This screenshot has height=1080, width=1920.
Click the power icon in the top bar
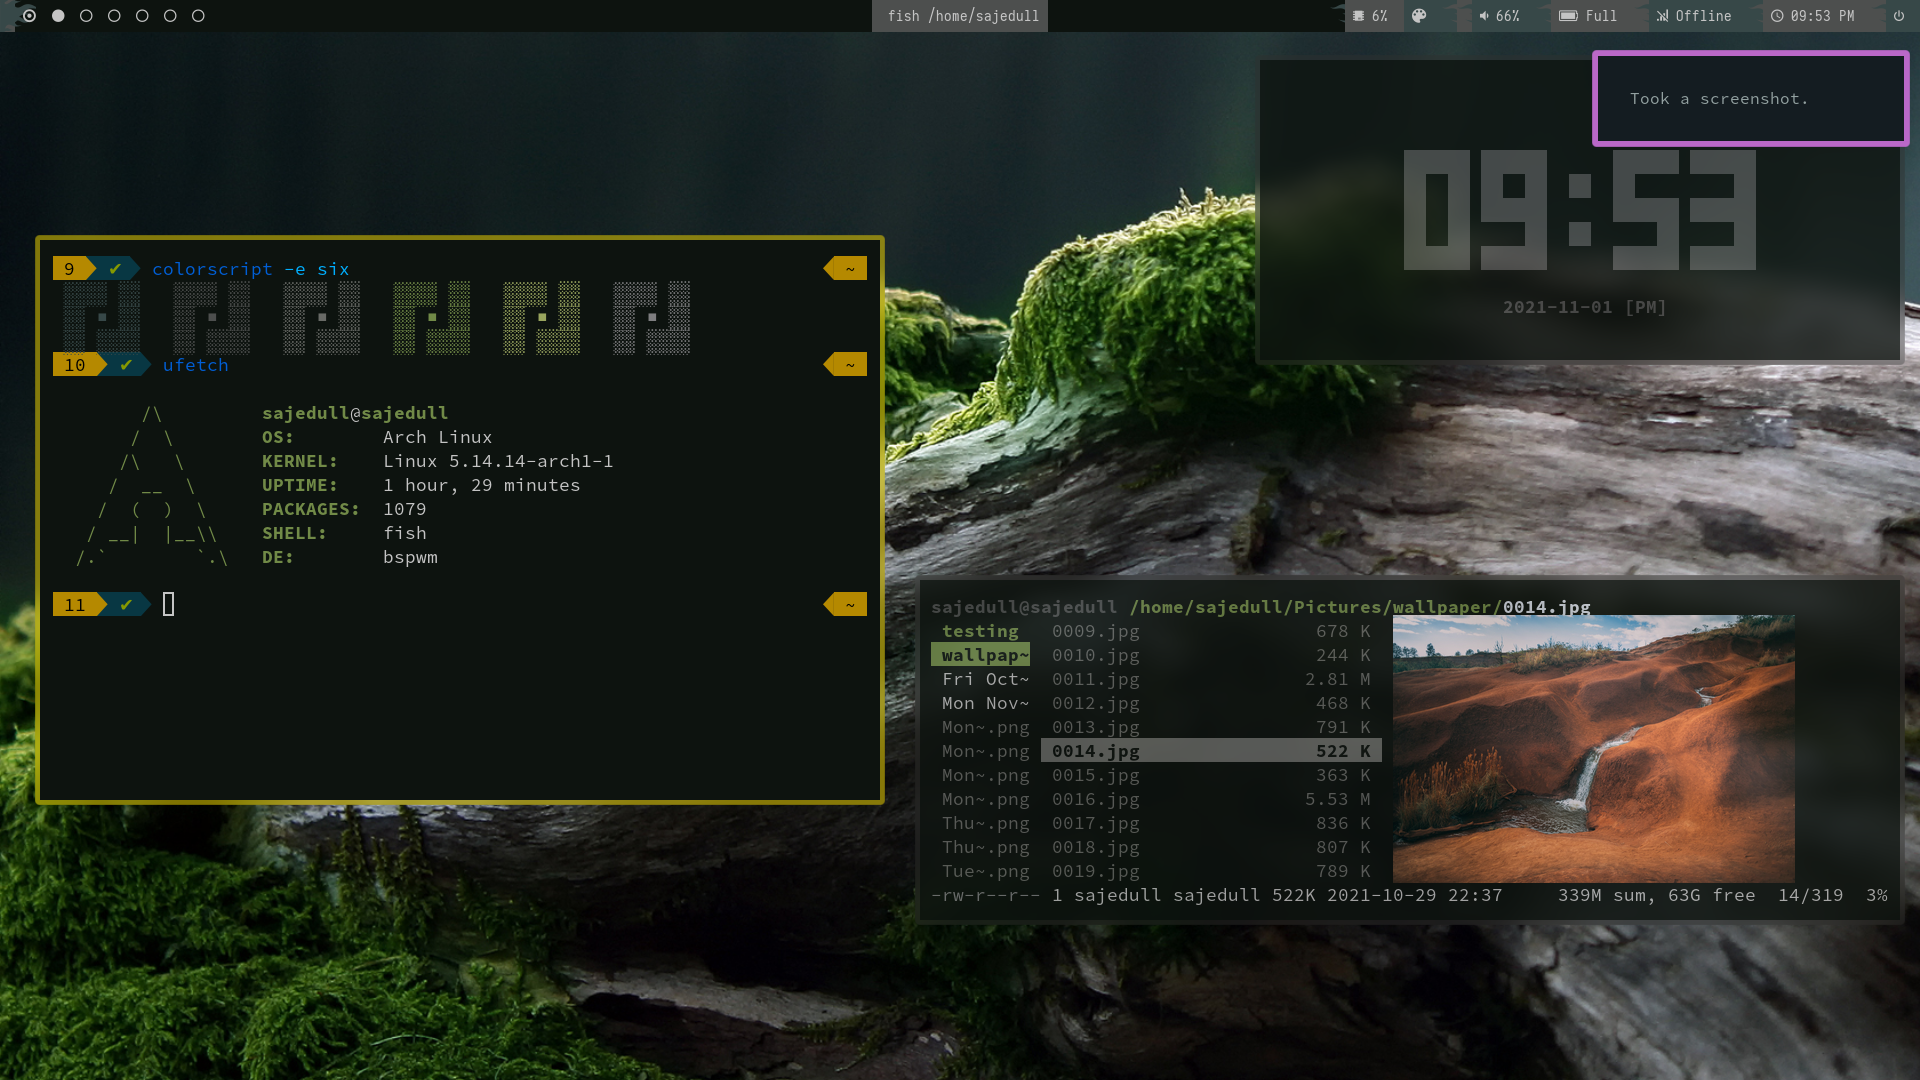click(1898, 16)
